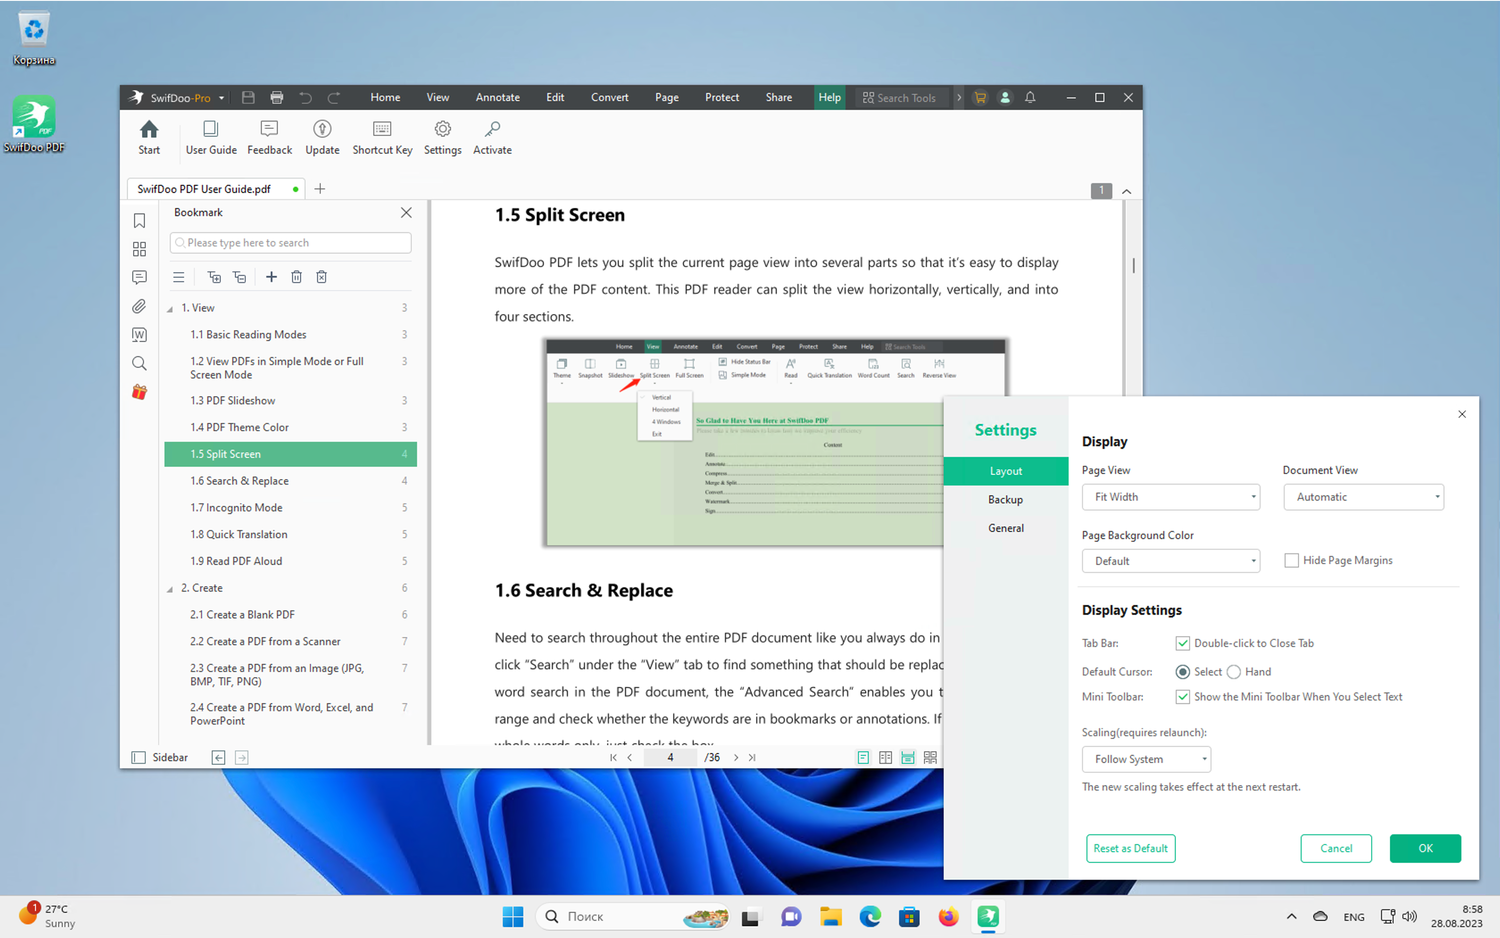Open the attachments paperclip panel
The width and height of the screenshot is (1500, 938).
pyautogui.click(x=139, y=306)
